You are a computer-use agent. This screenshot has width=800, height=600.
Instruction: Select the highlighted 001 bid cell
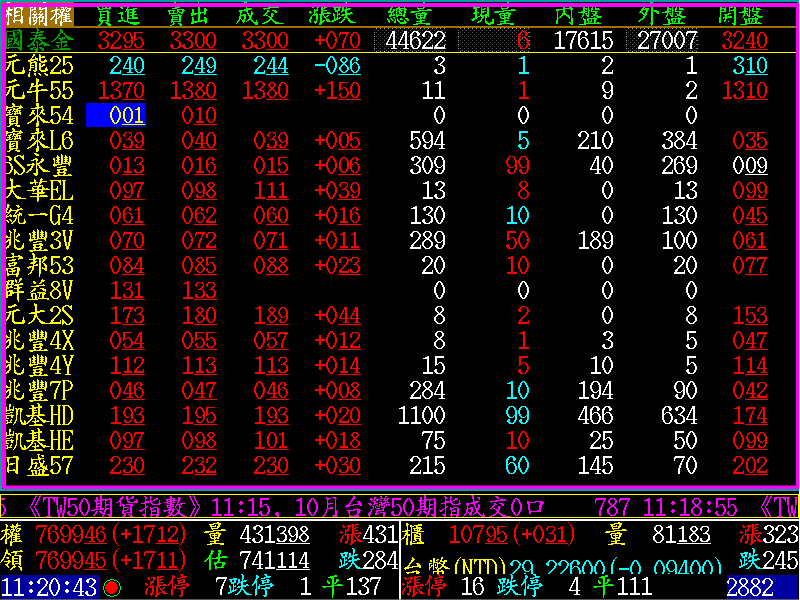point(116,115)
